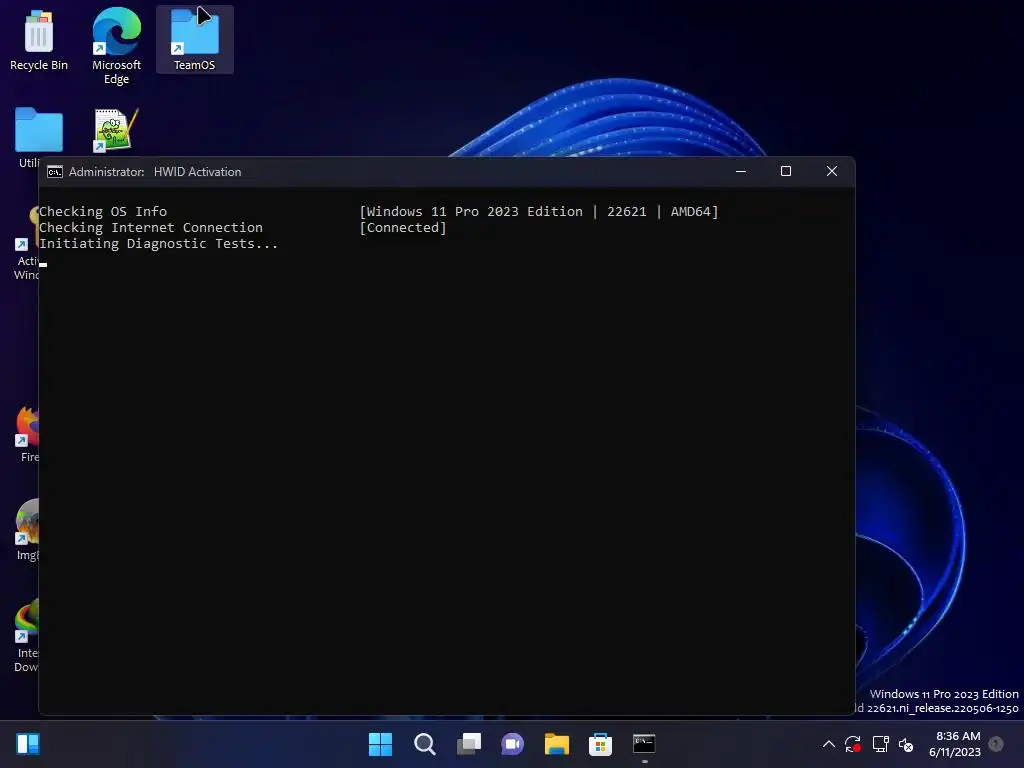The height and width of the screenshot is (768, 1024).
Task: Click the 'Checking Internet Connection' line
Action: (x=151, y=227)
